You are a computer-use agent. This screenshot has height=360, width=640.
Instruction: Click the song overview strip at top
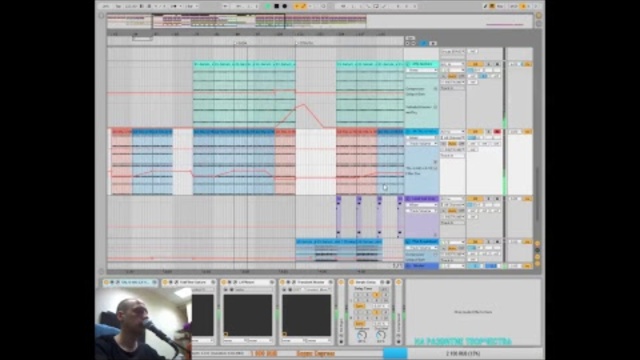pyautogui.click(x=320, y=21)
